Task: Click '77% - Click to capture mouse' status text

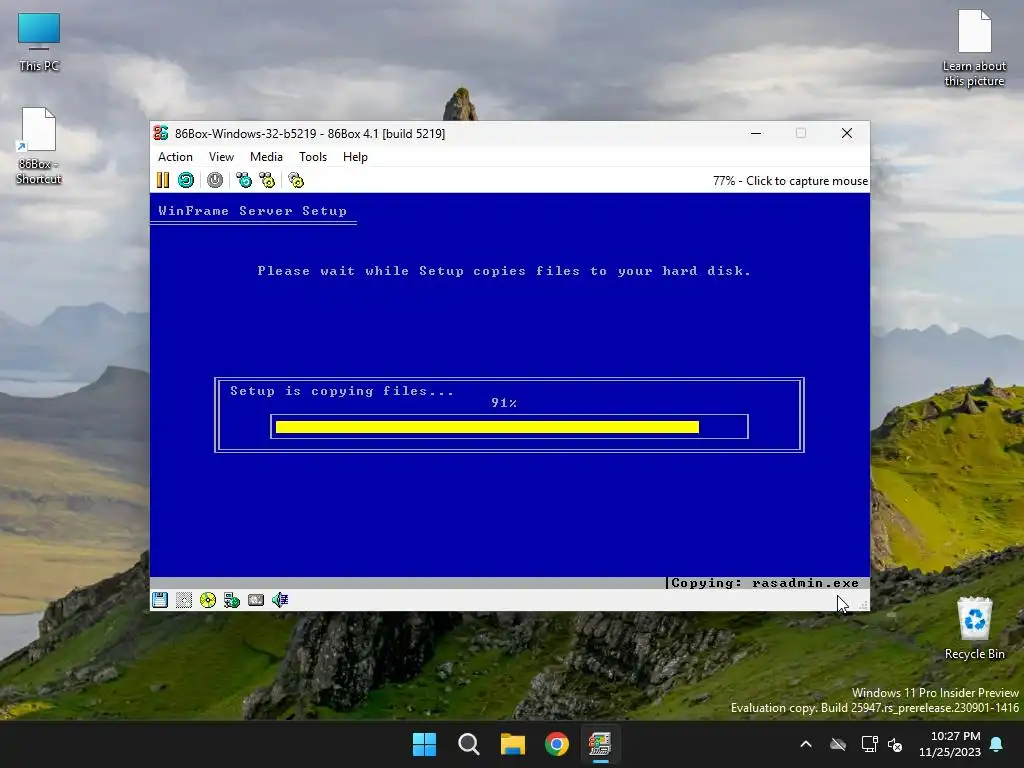Action: click(x=790, y=181)
